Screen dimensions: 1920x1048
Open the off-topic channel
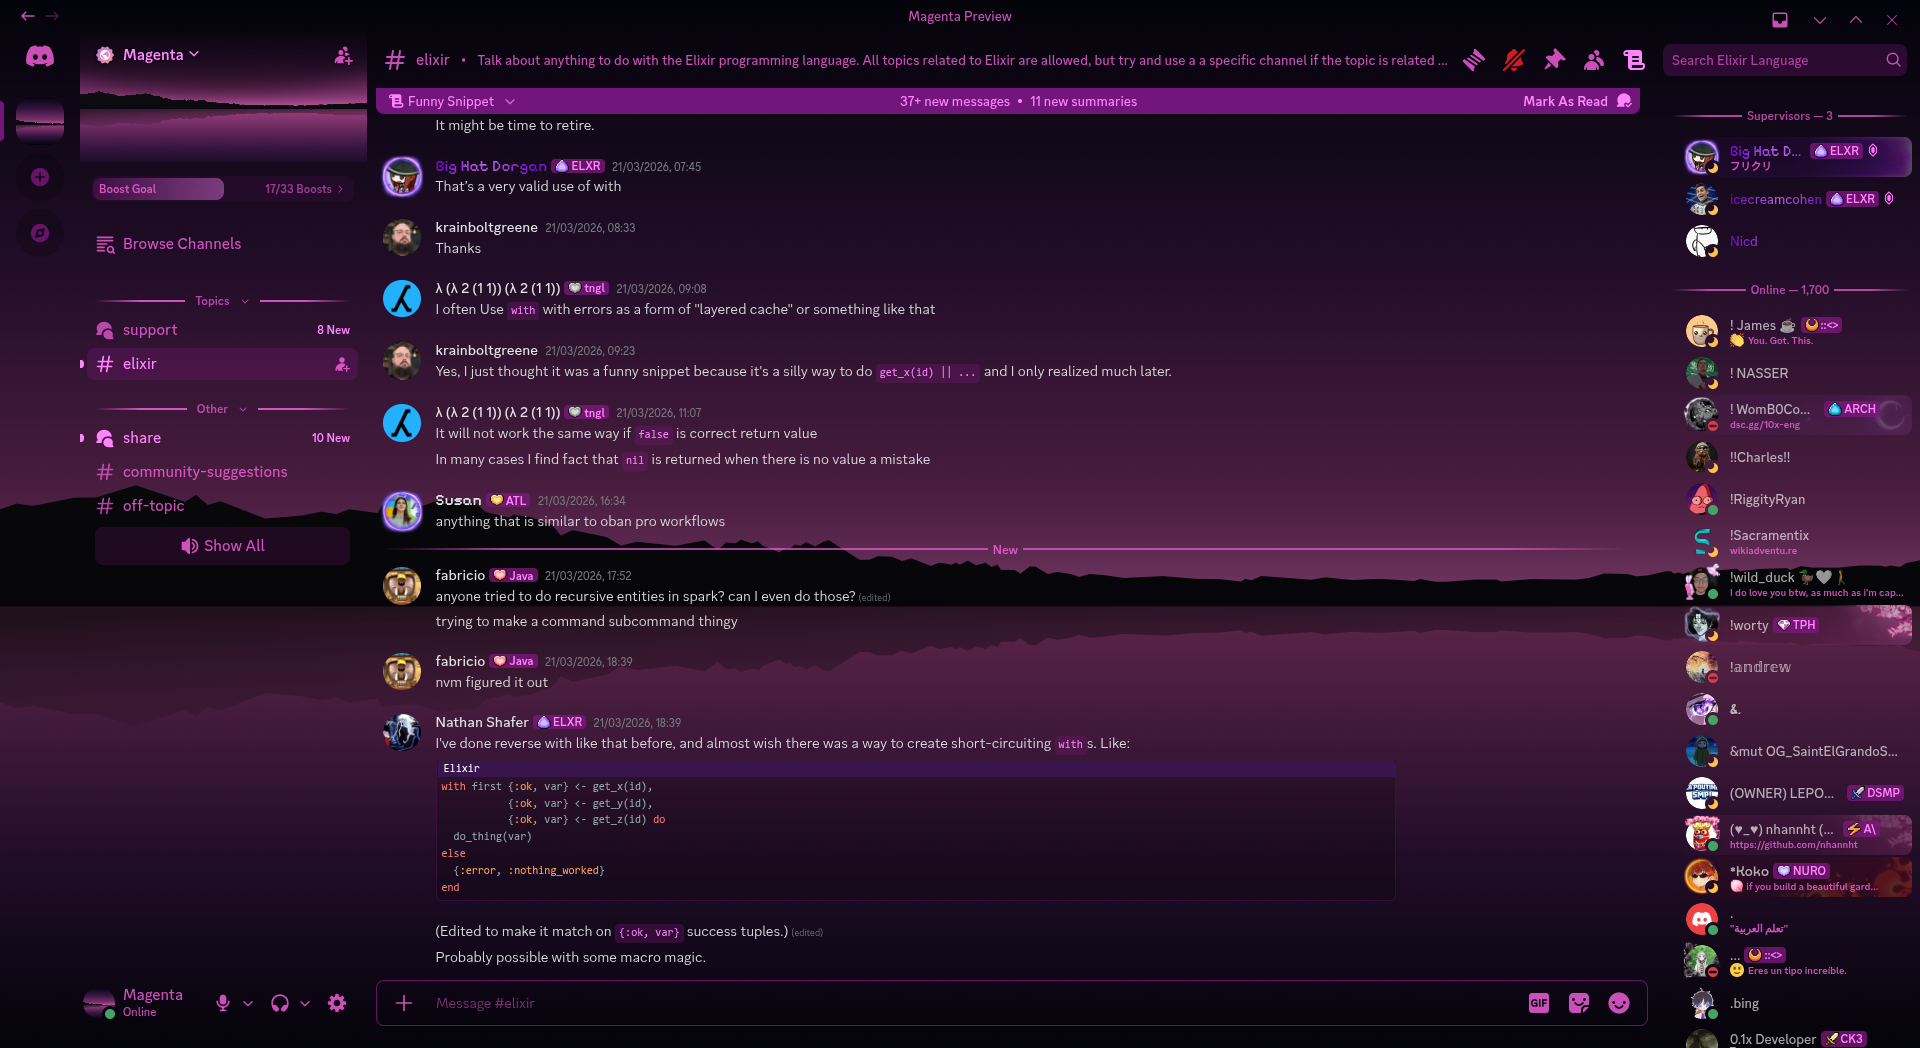222,506
